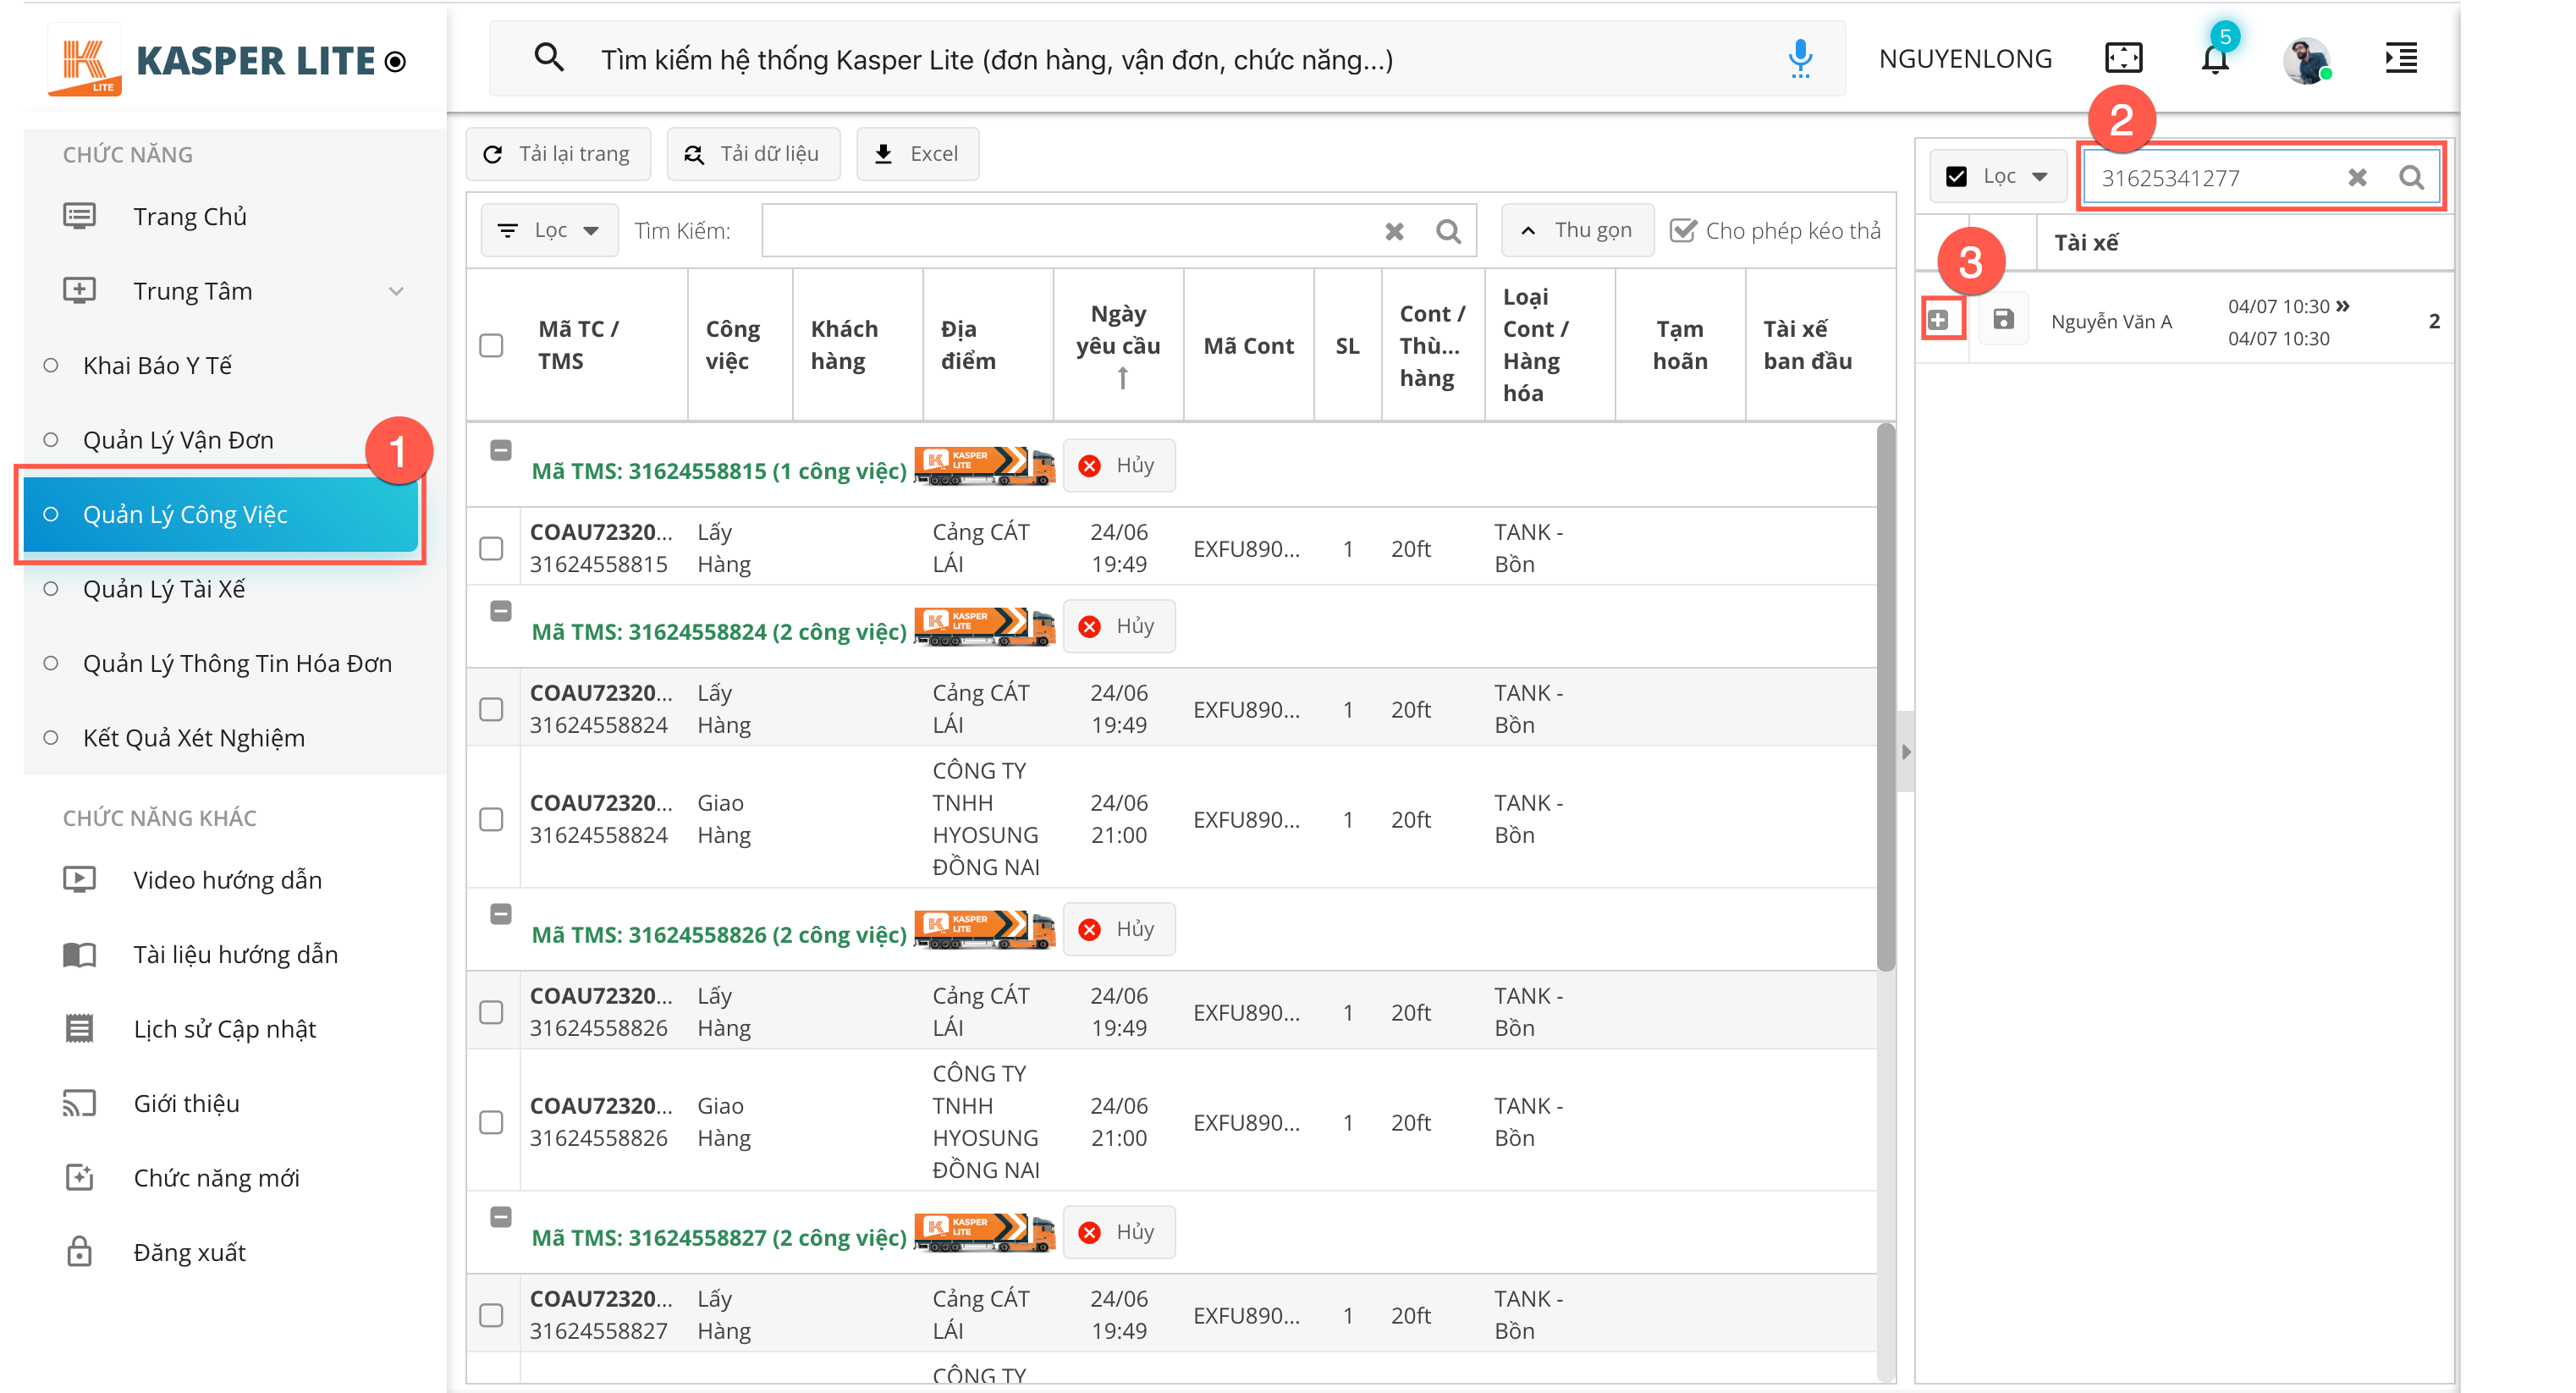Viewport: 2576px width, 1393px height.
Task: Click the microphone voice search icon
Action: [1799, 59]
